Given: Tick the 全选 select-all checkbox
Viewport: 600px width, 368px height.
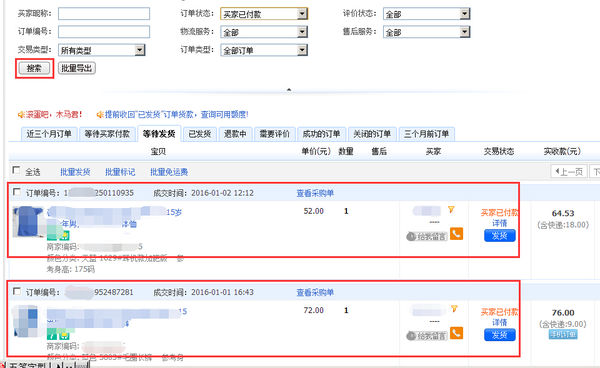Looking at the screenshot, I should (16, 170).
